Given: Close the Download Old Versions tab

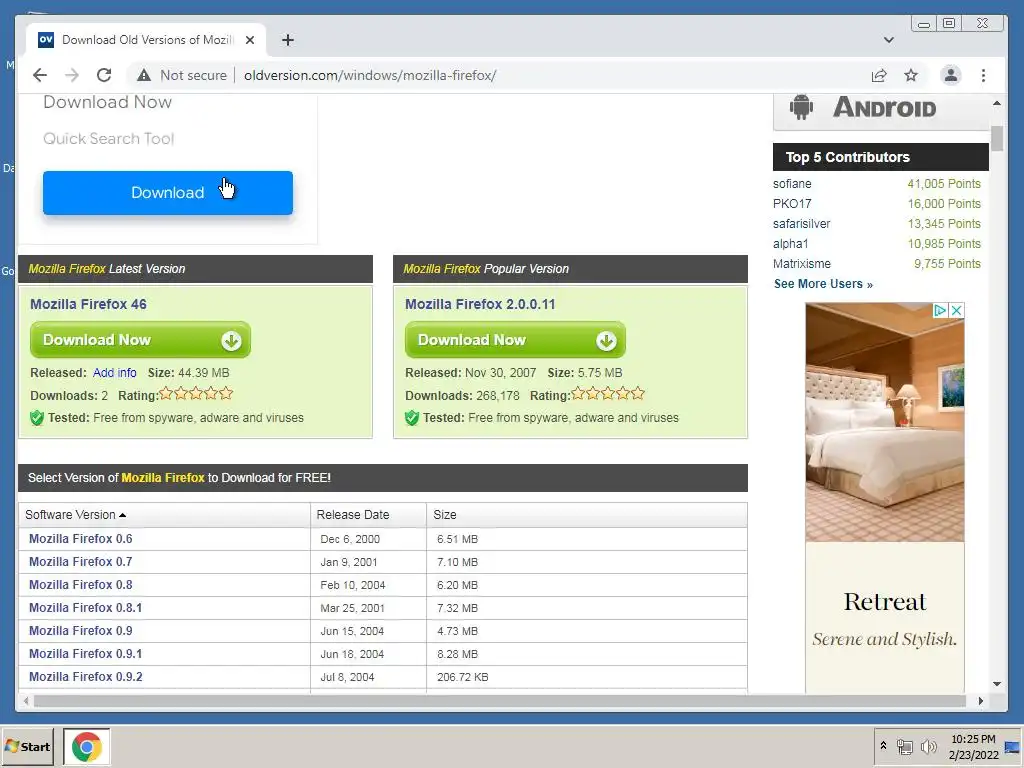Looking at the screenshot, I should coord(249,40).
